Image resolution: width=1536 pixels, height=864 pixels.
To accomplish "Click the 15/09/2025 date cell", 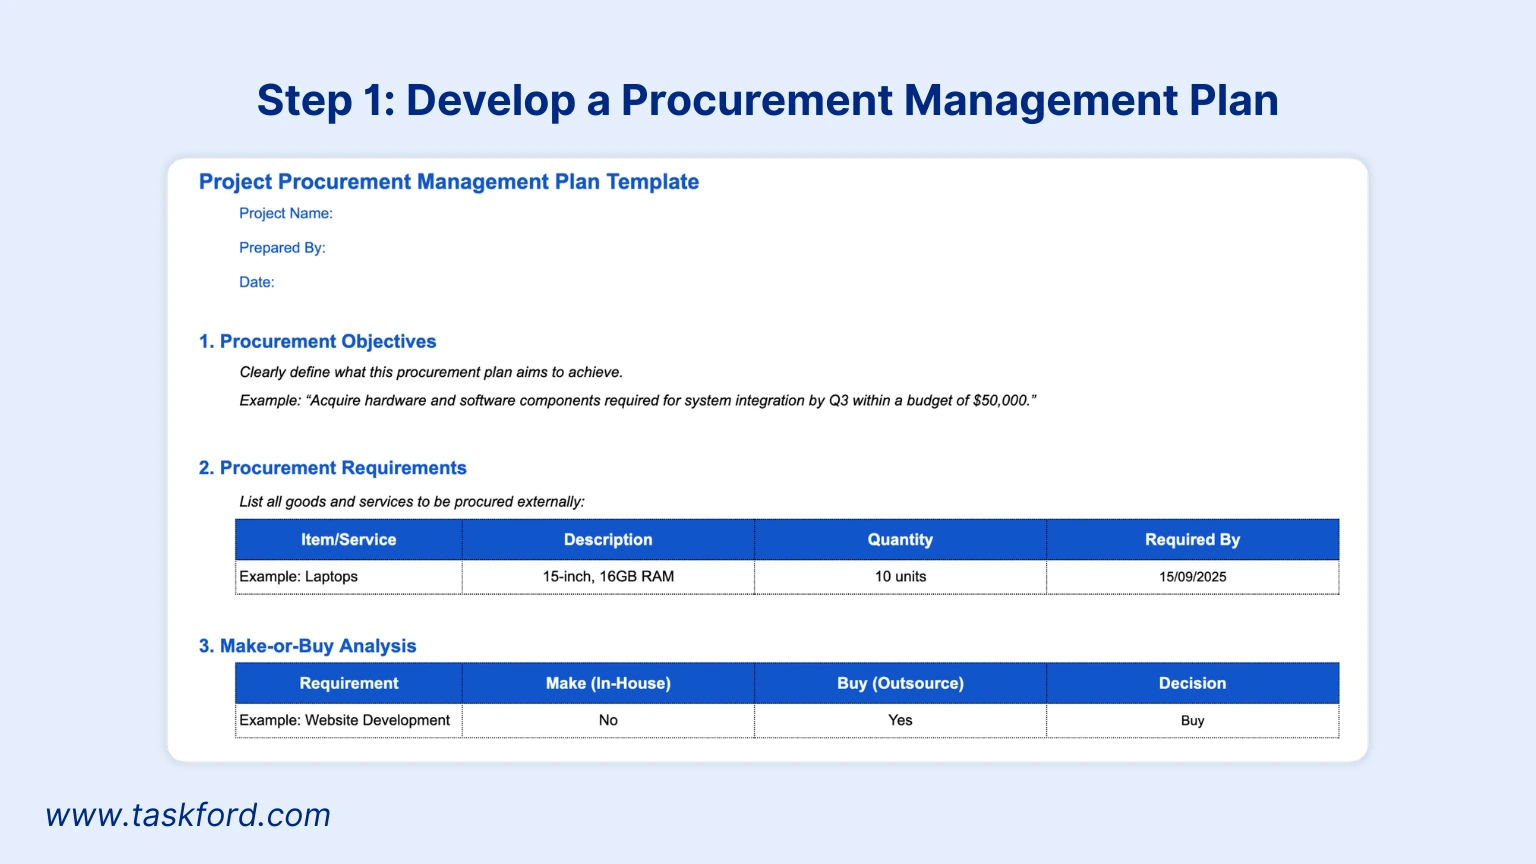I will [1192, 577].
